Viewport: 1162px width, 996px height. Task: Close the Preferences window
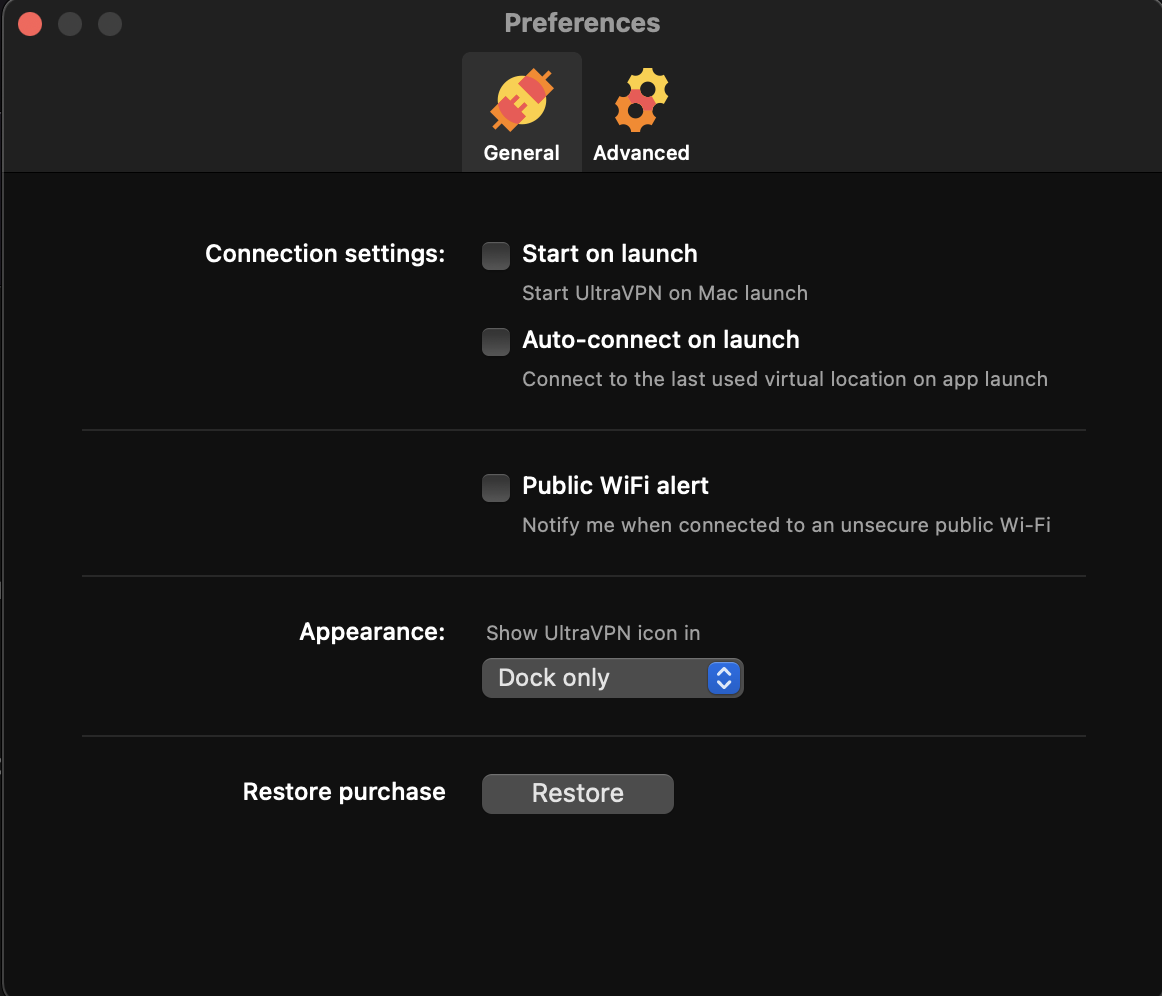point(30,24)
